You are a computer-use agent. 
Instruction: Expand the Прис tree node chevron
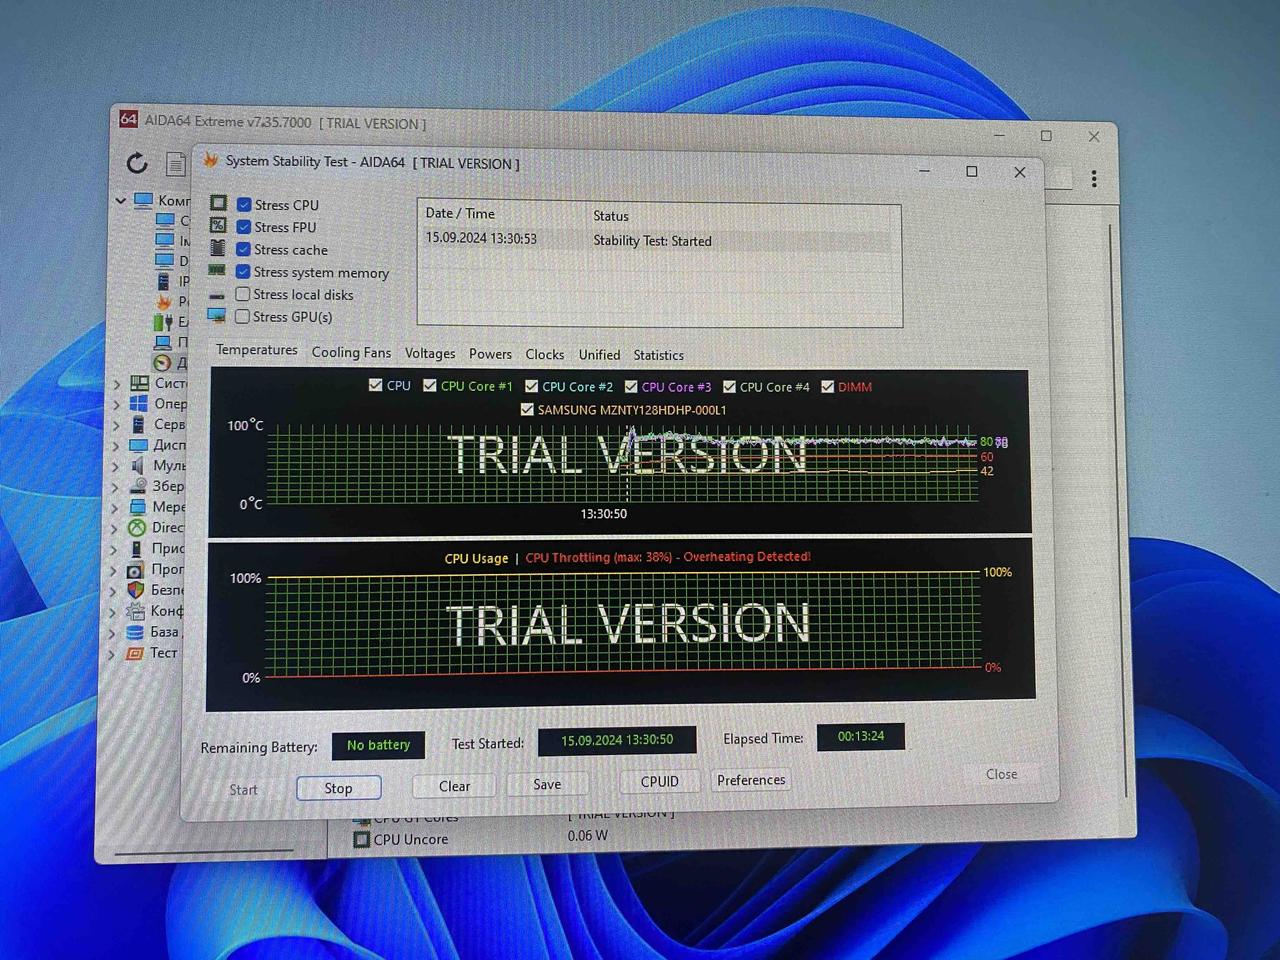pos(113,549)
